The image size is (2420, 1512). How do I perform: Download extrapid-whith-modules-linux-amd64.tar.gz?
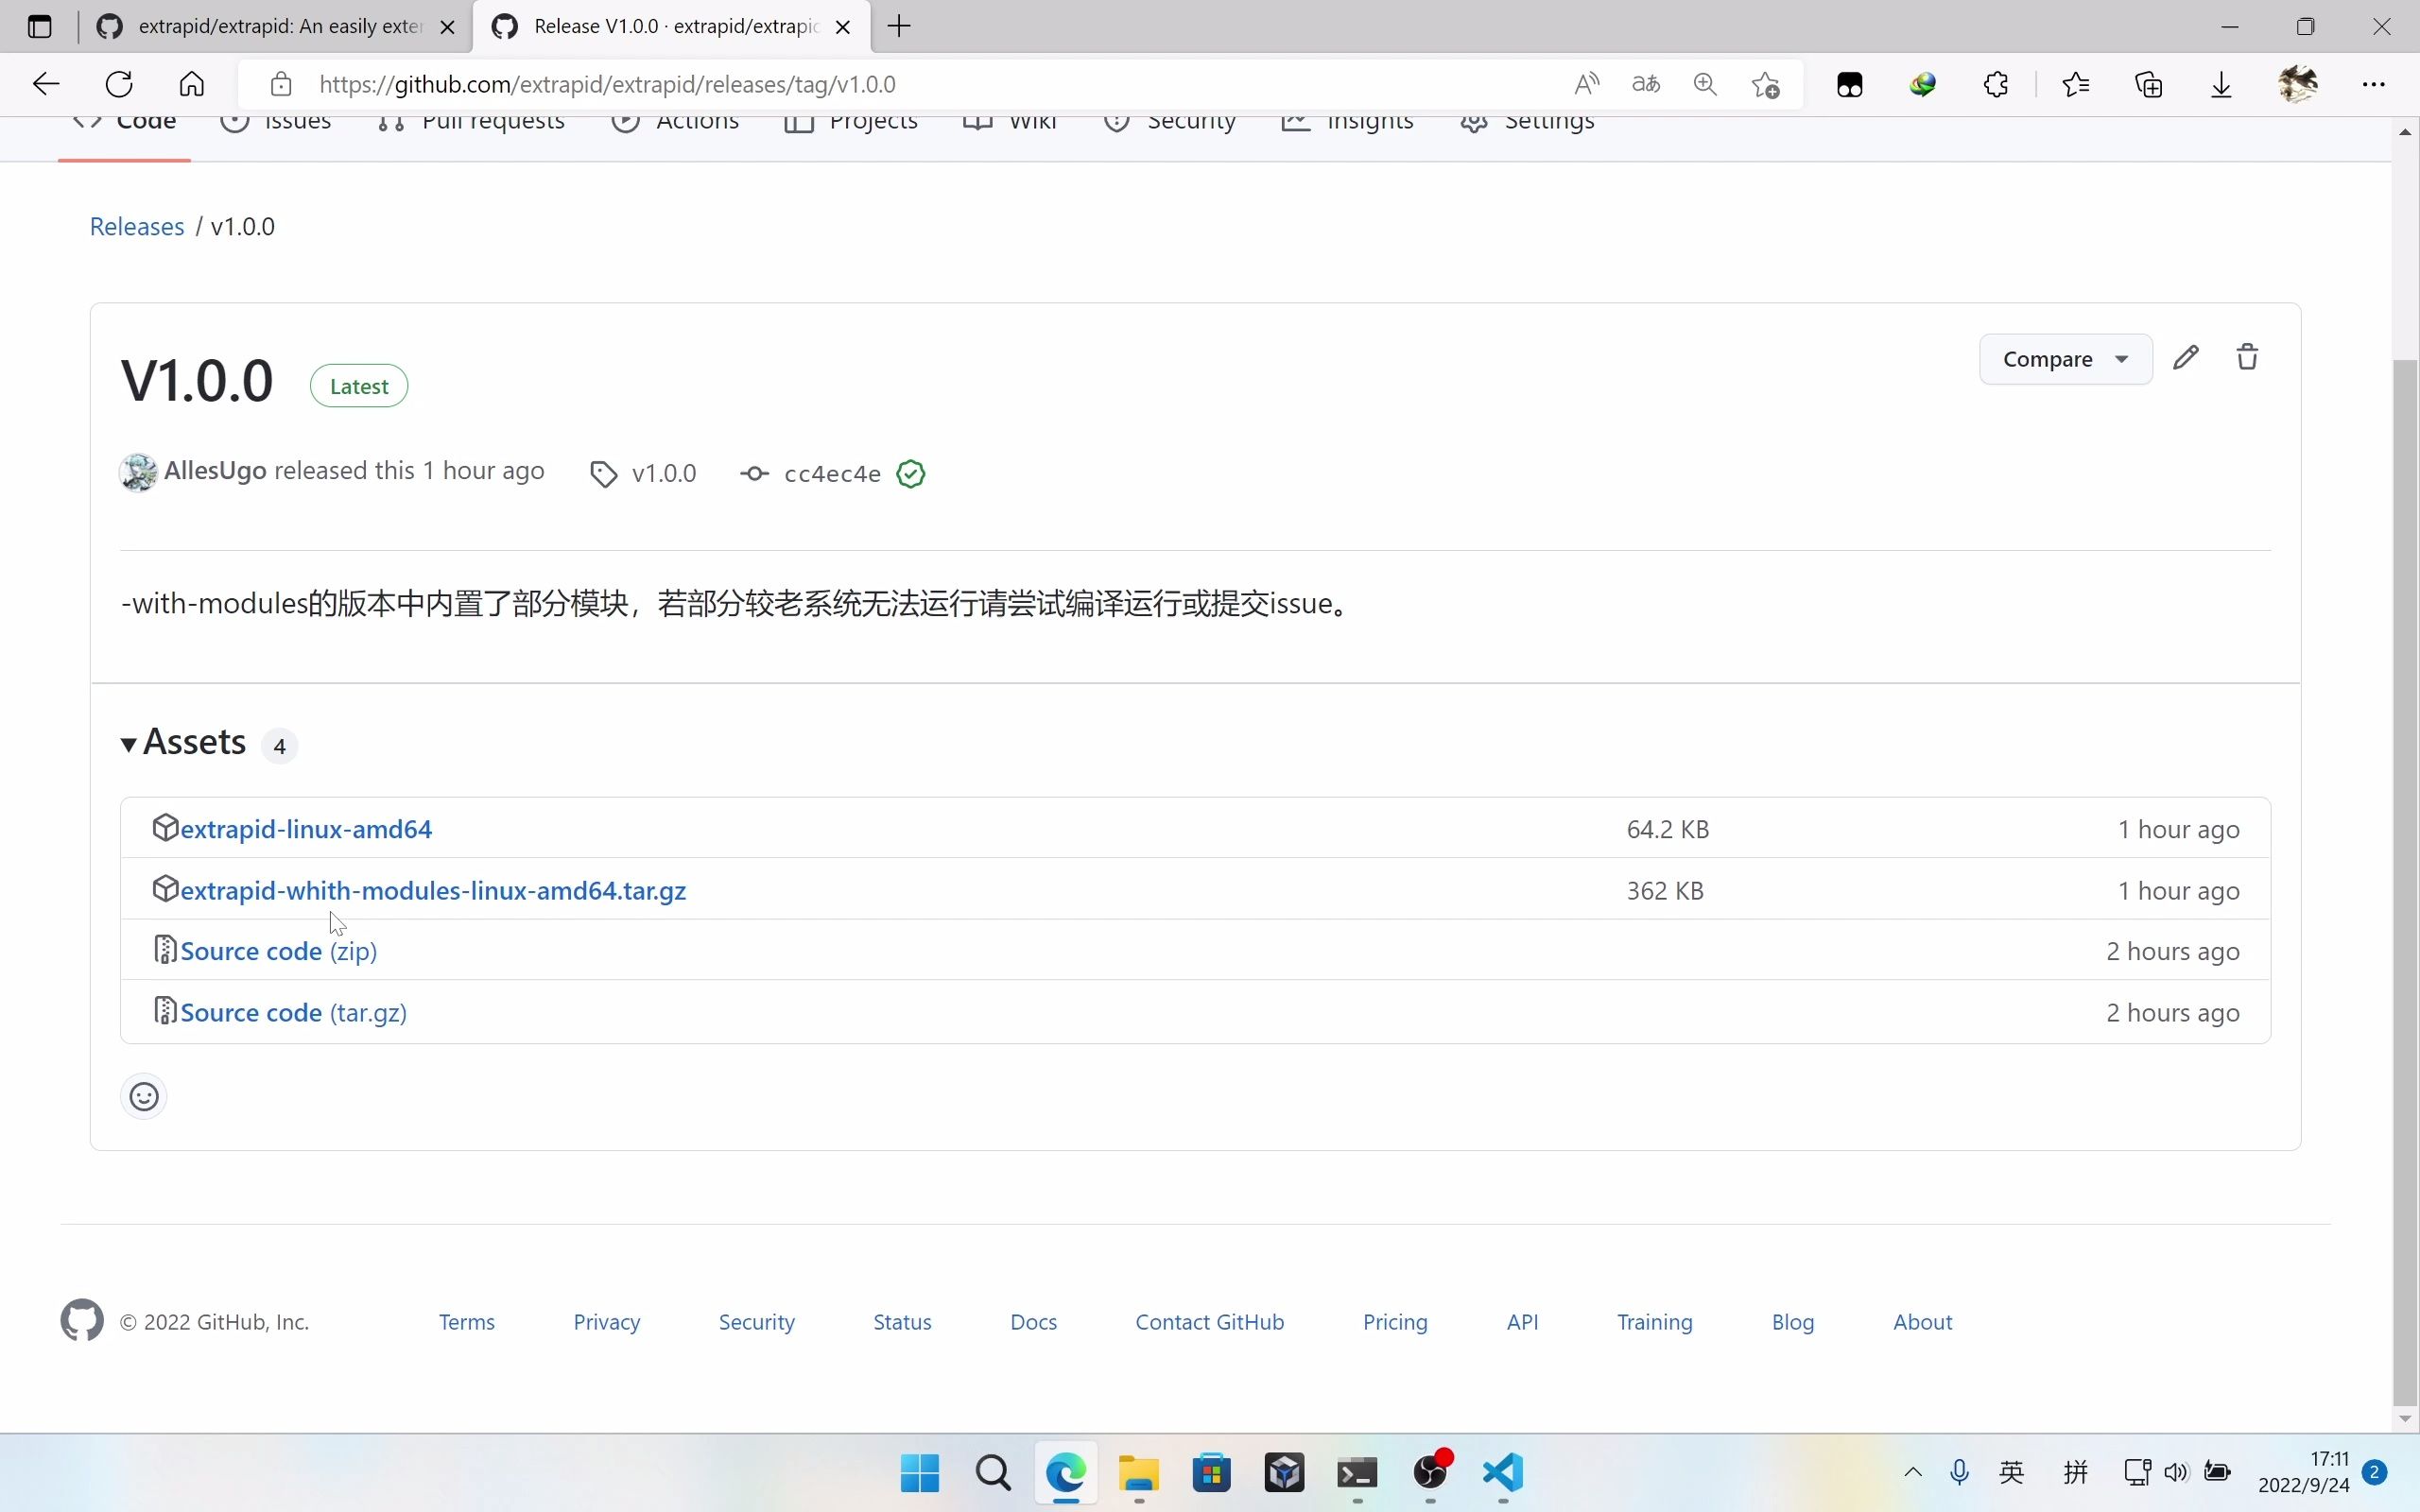coord(433,890)
